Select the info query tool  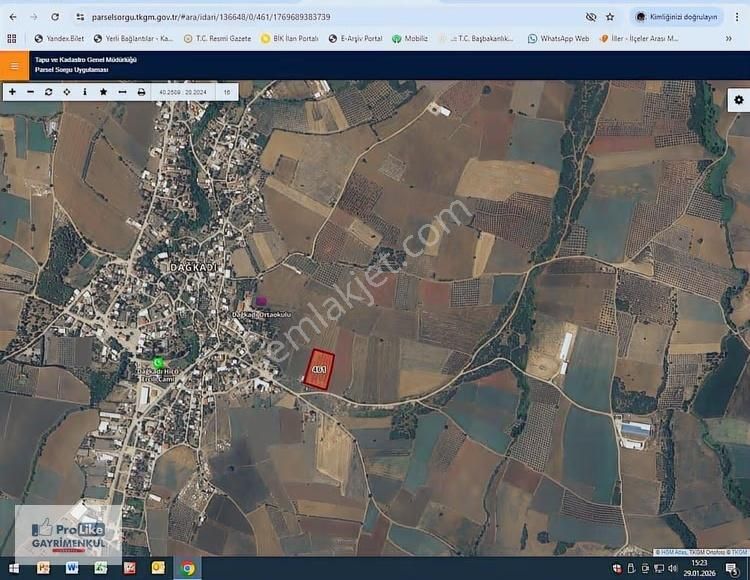[85, 92]
